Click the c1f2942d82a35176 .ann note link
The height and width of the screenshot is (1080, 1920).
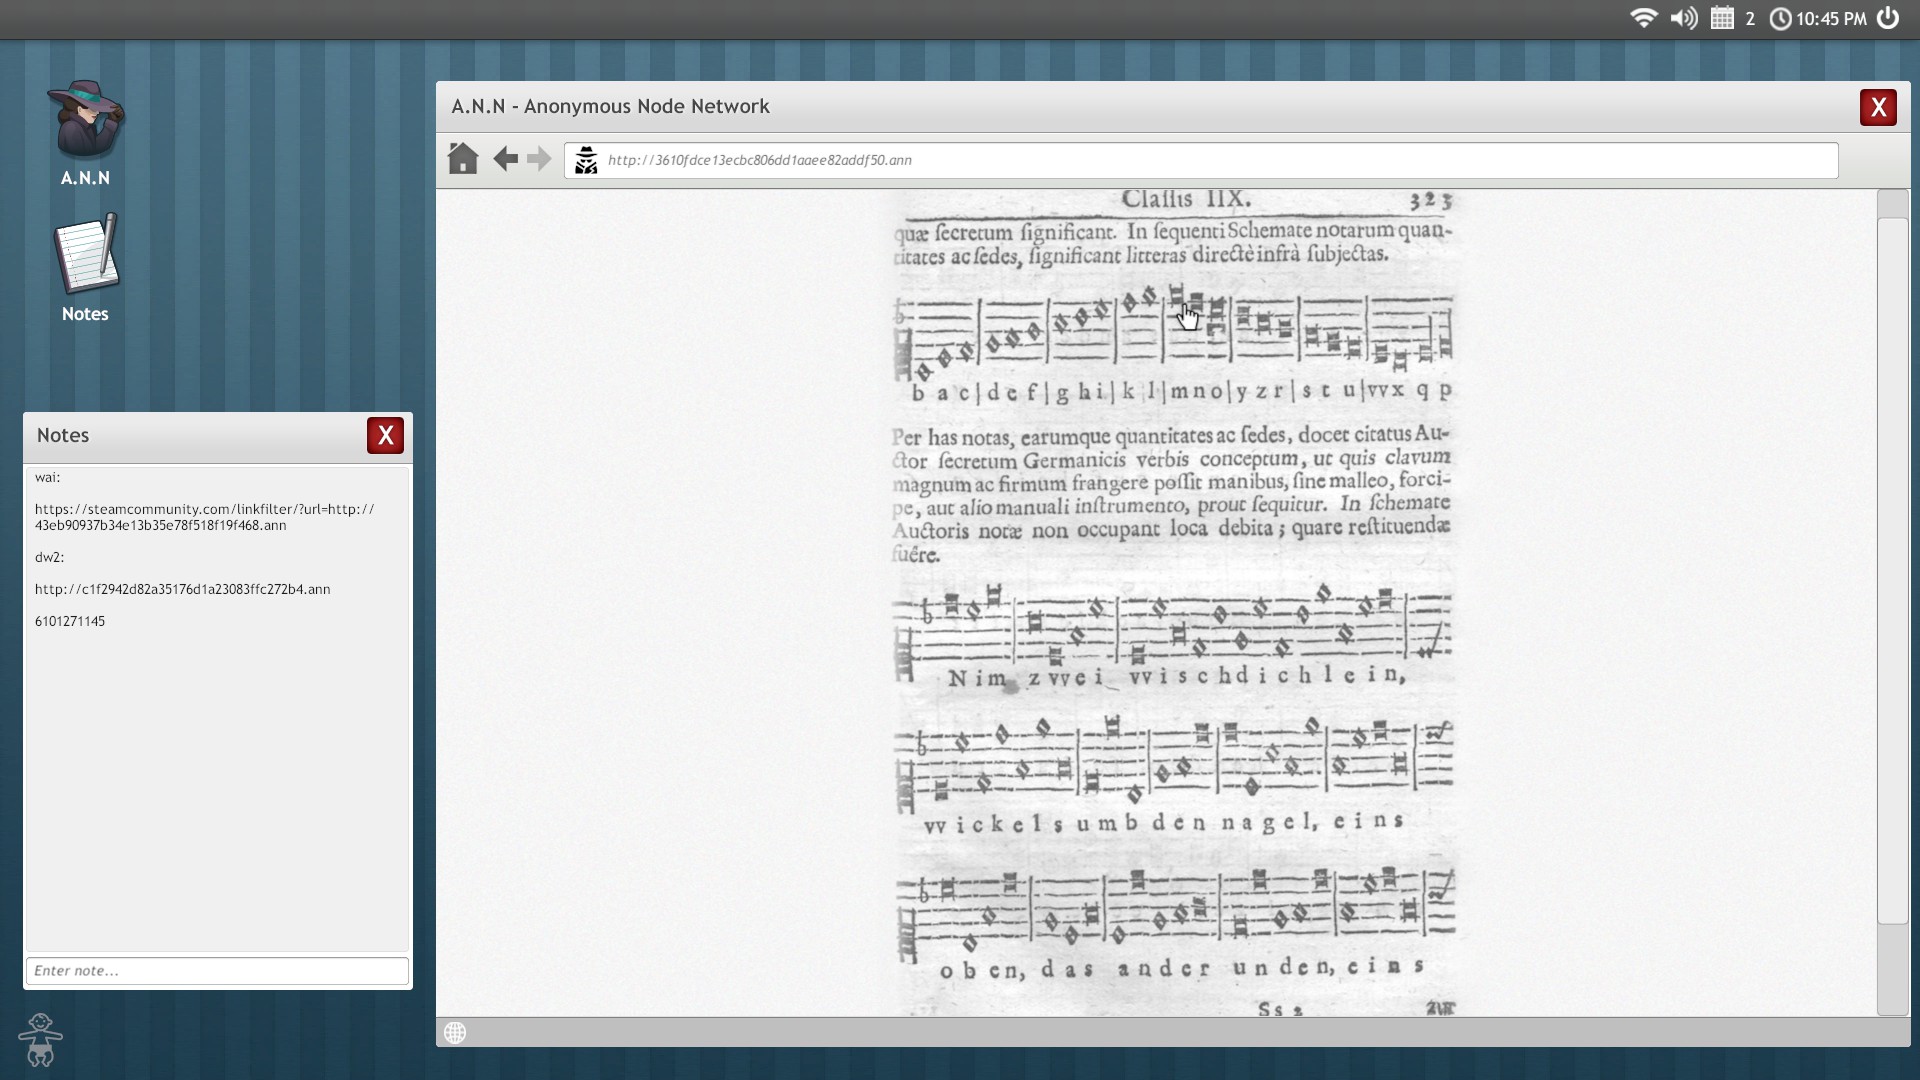point(182,589)
